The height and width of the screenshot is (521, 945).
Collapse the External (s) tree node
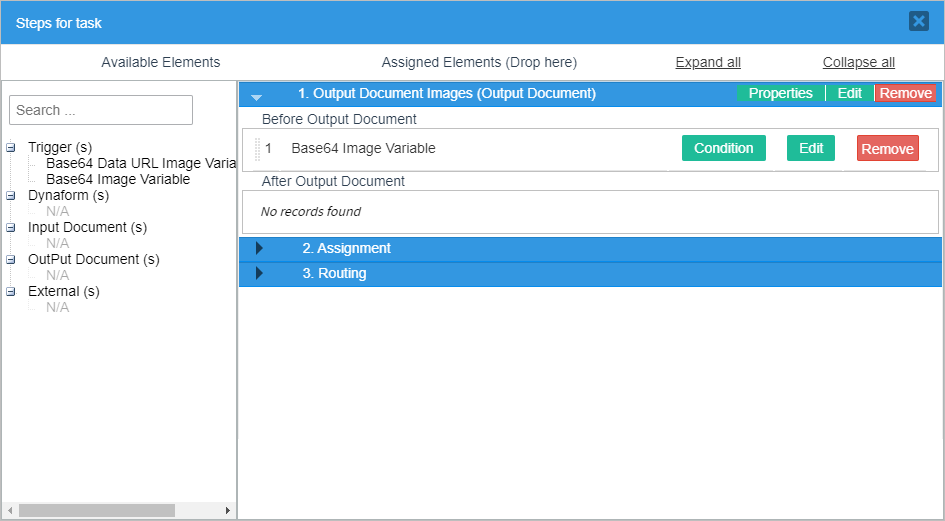(11, 292)
